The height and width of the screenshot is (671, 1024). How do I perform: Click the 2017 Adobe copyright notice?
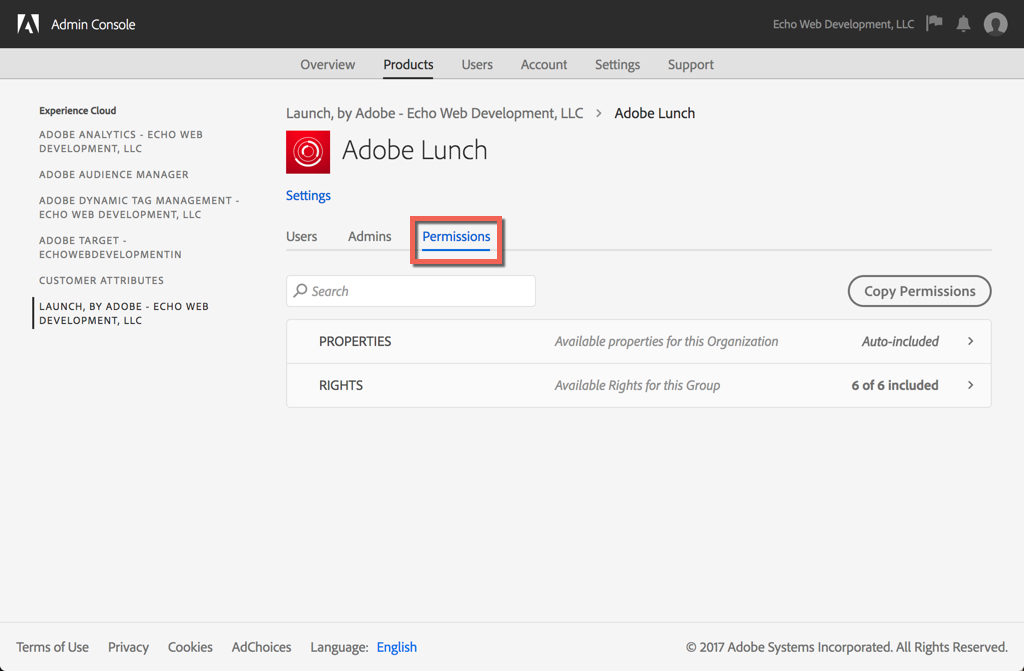pyautogui.click(x=847, y=647)
